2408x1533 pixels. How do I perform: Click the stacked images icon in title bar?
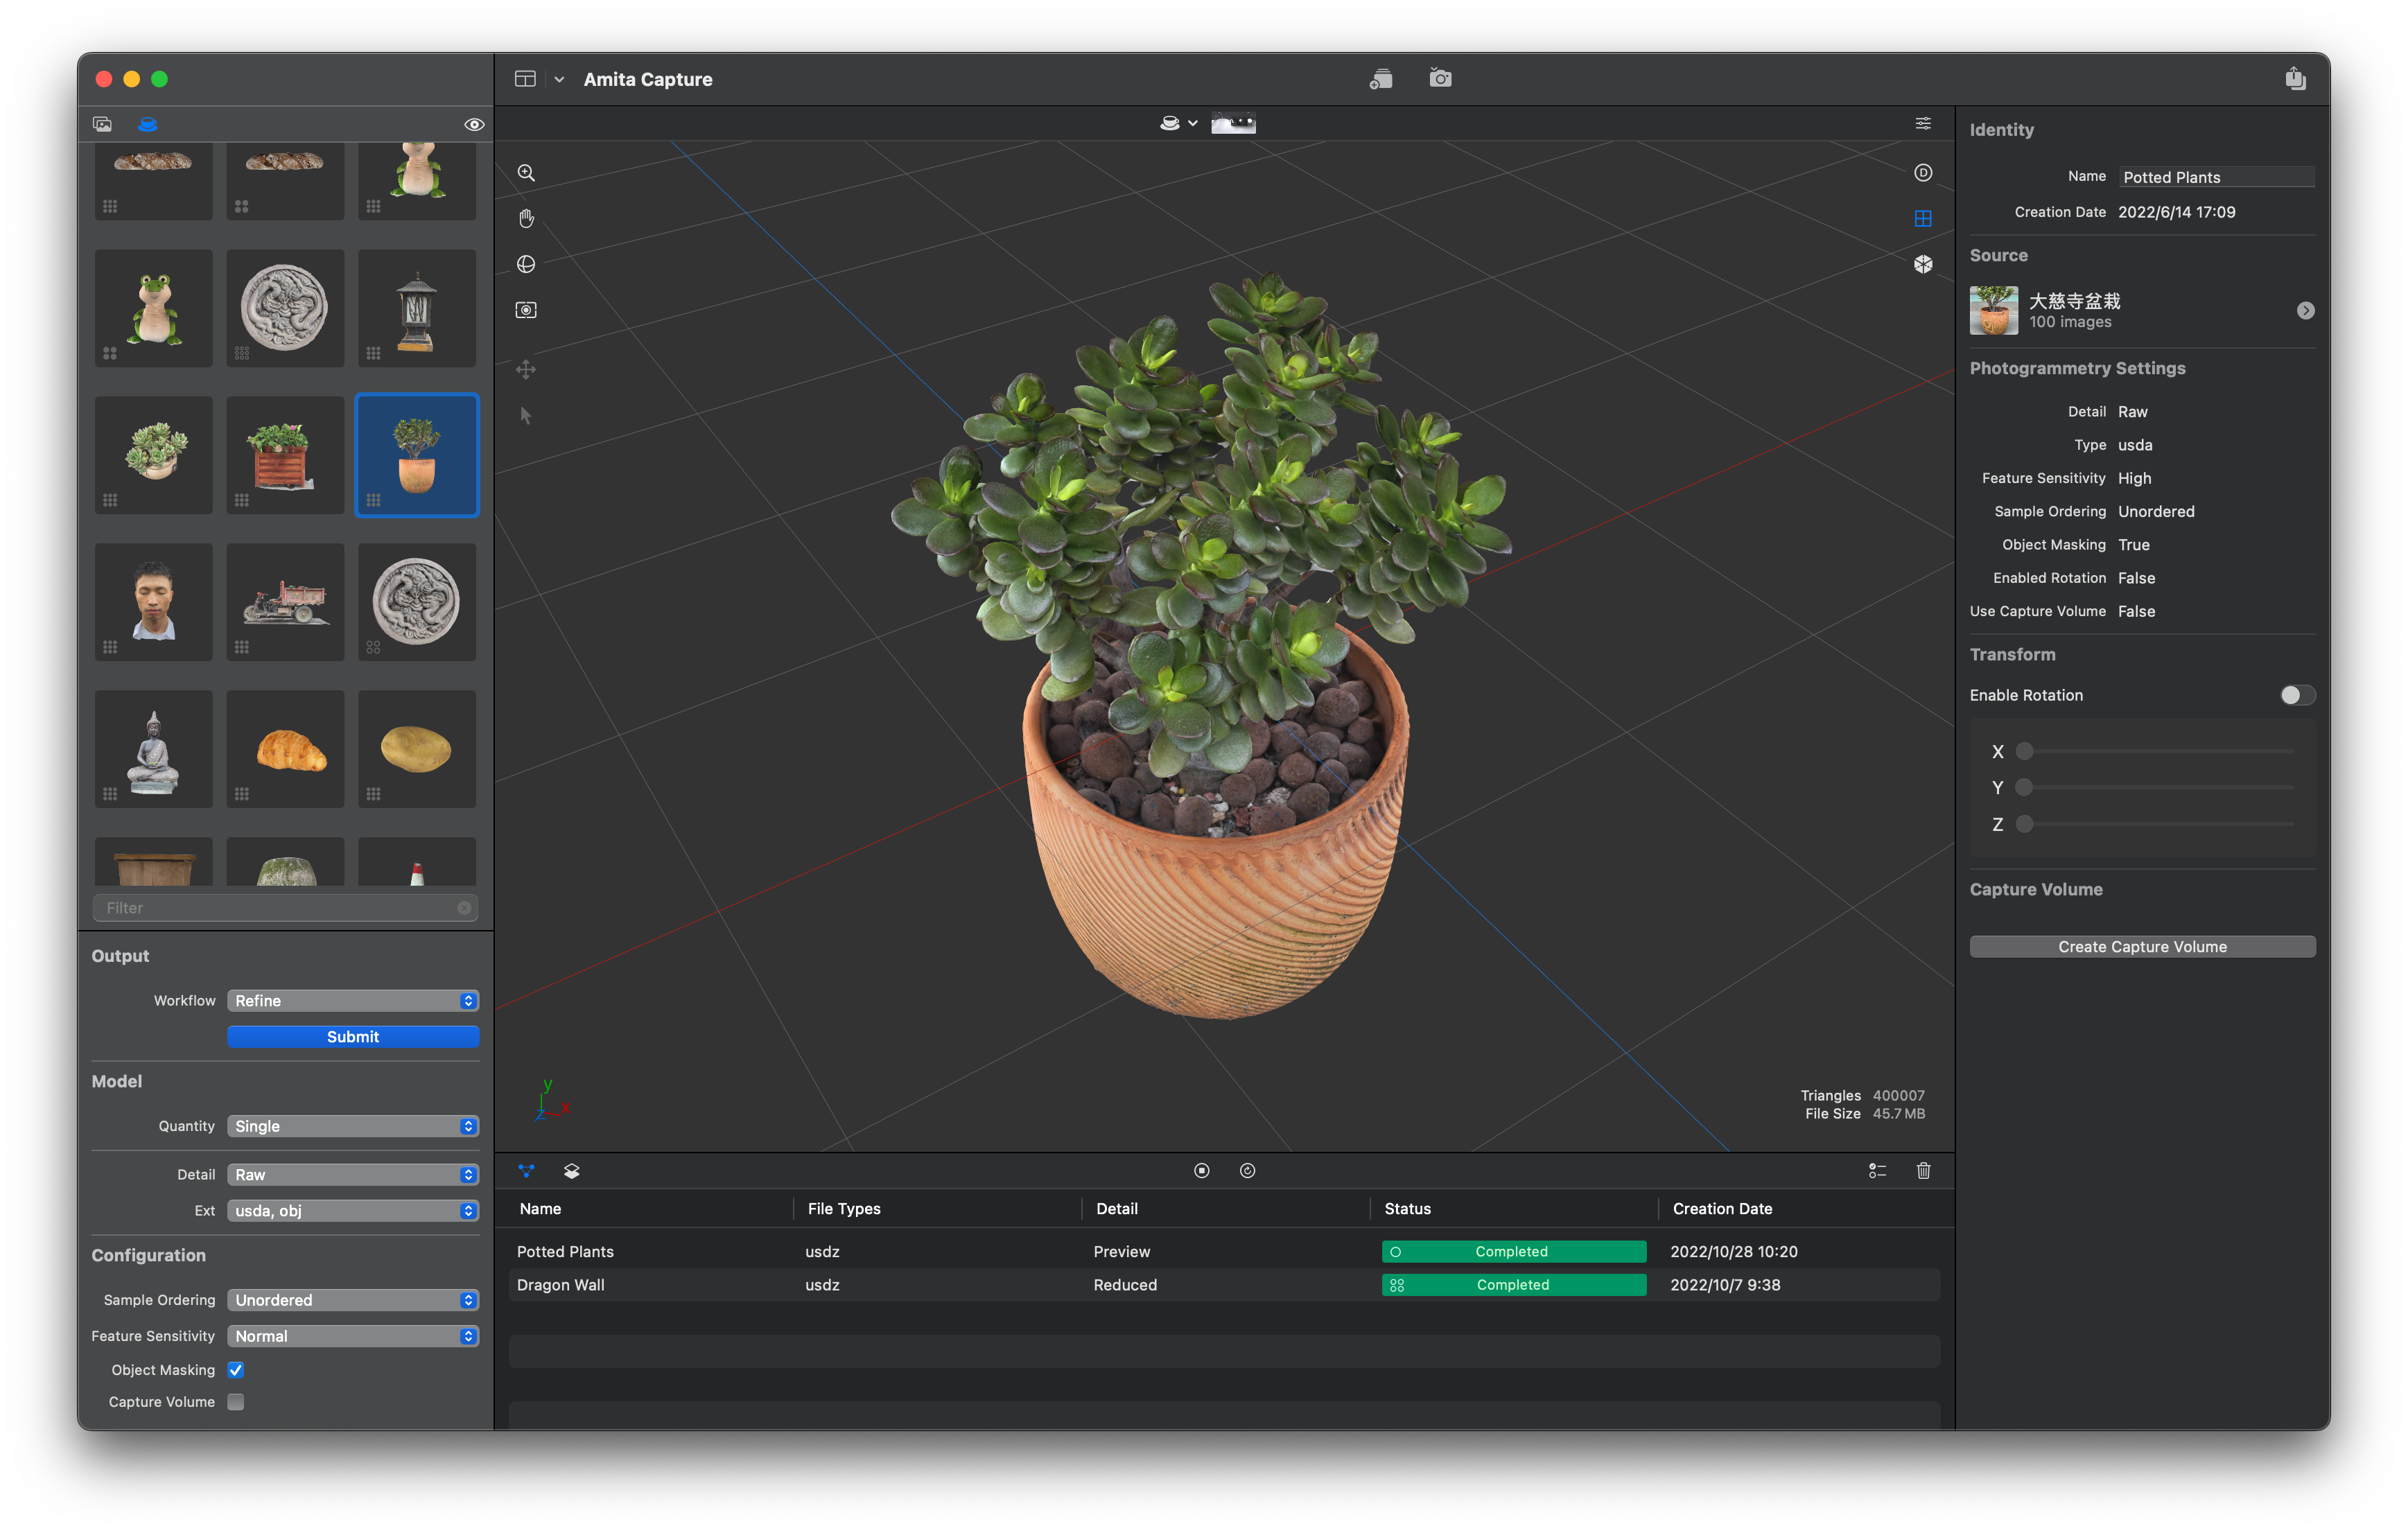click(1381, 79)
